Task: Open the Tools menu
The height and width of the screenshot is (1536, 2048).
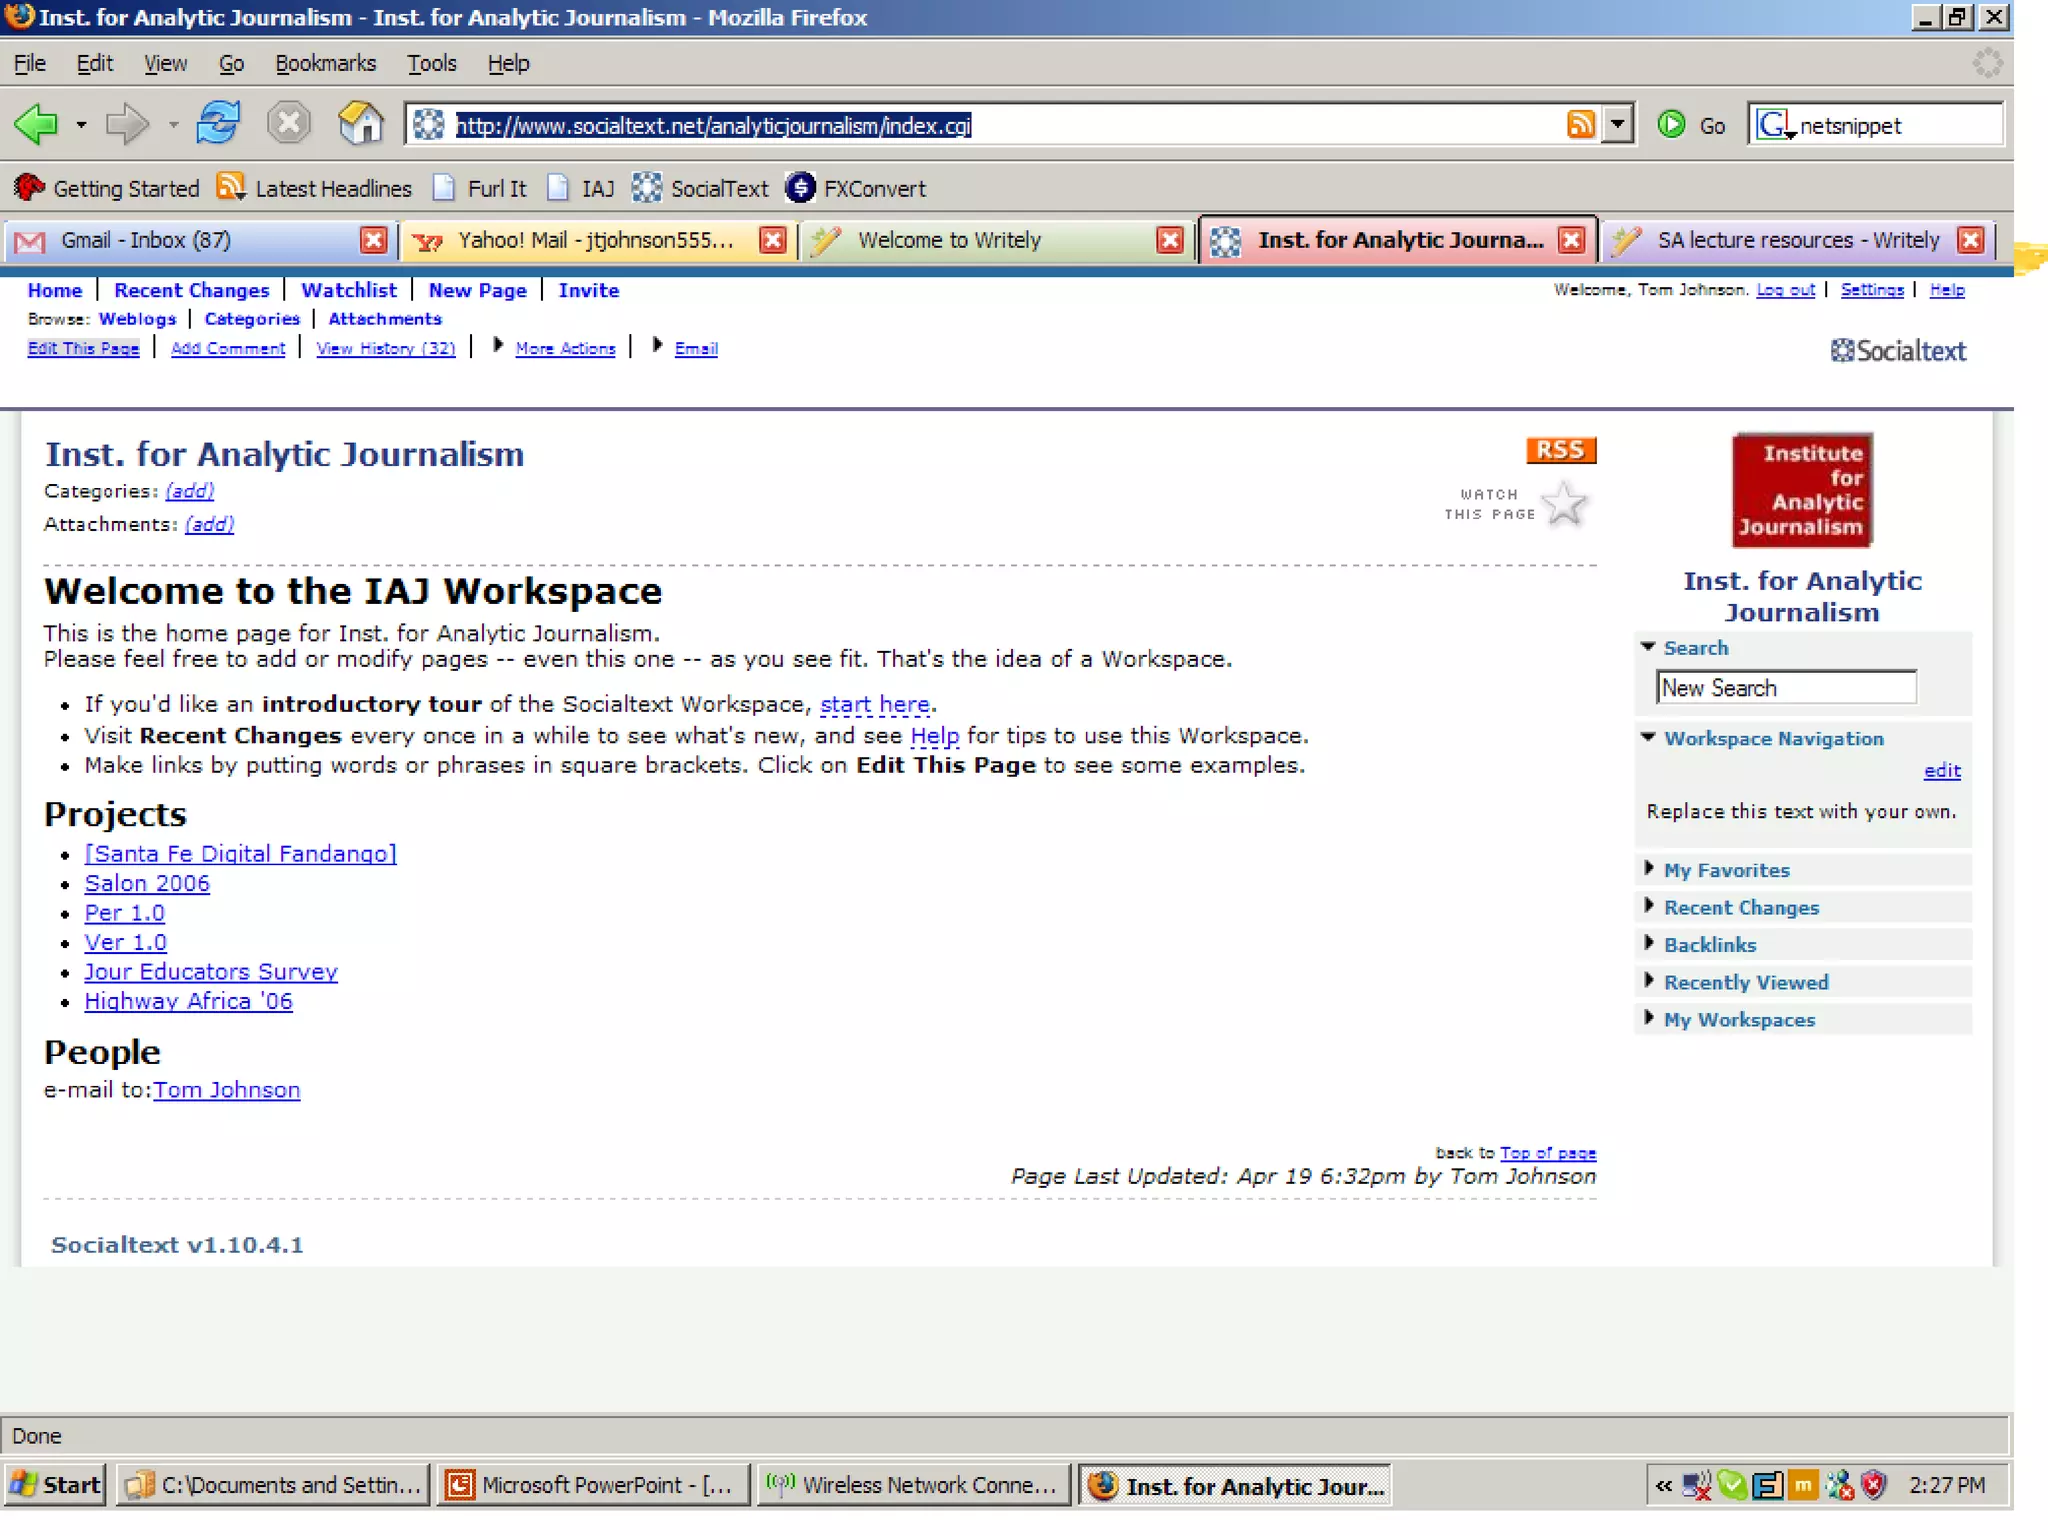Action: [x=432, y=63]
